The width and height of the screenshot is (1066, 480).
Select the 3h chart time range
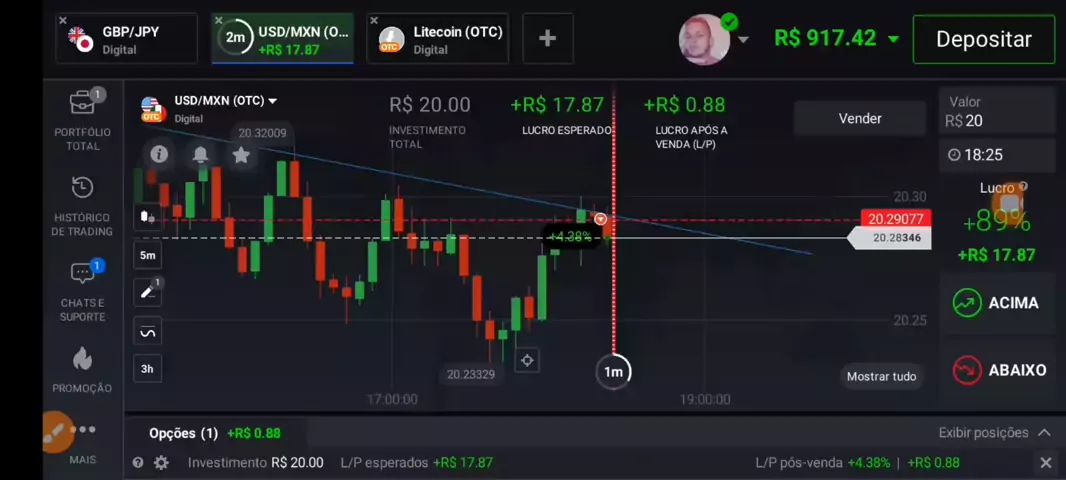[x=148, y=369]
